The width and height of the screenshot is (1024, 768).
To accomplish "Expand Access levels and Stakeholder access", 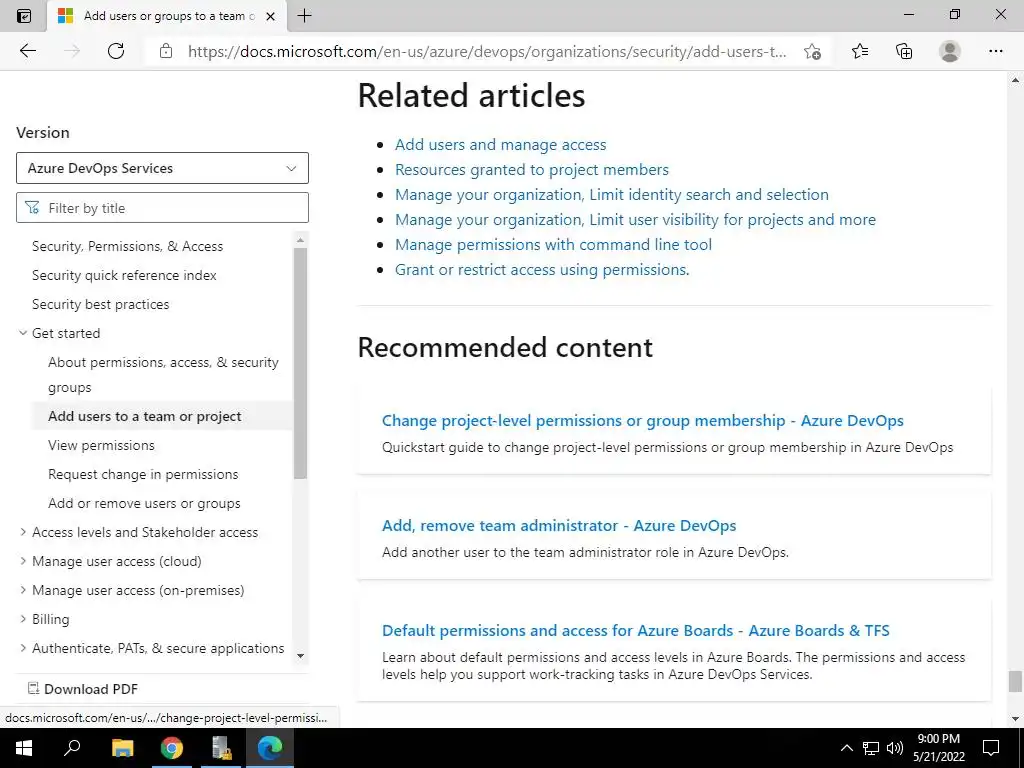I will (x=23, y=532).
